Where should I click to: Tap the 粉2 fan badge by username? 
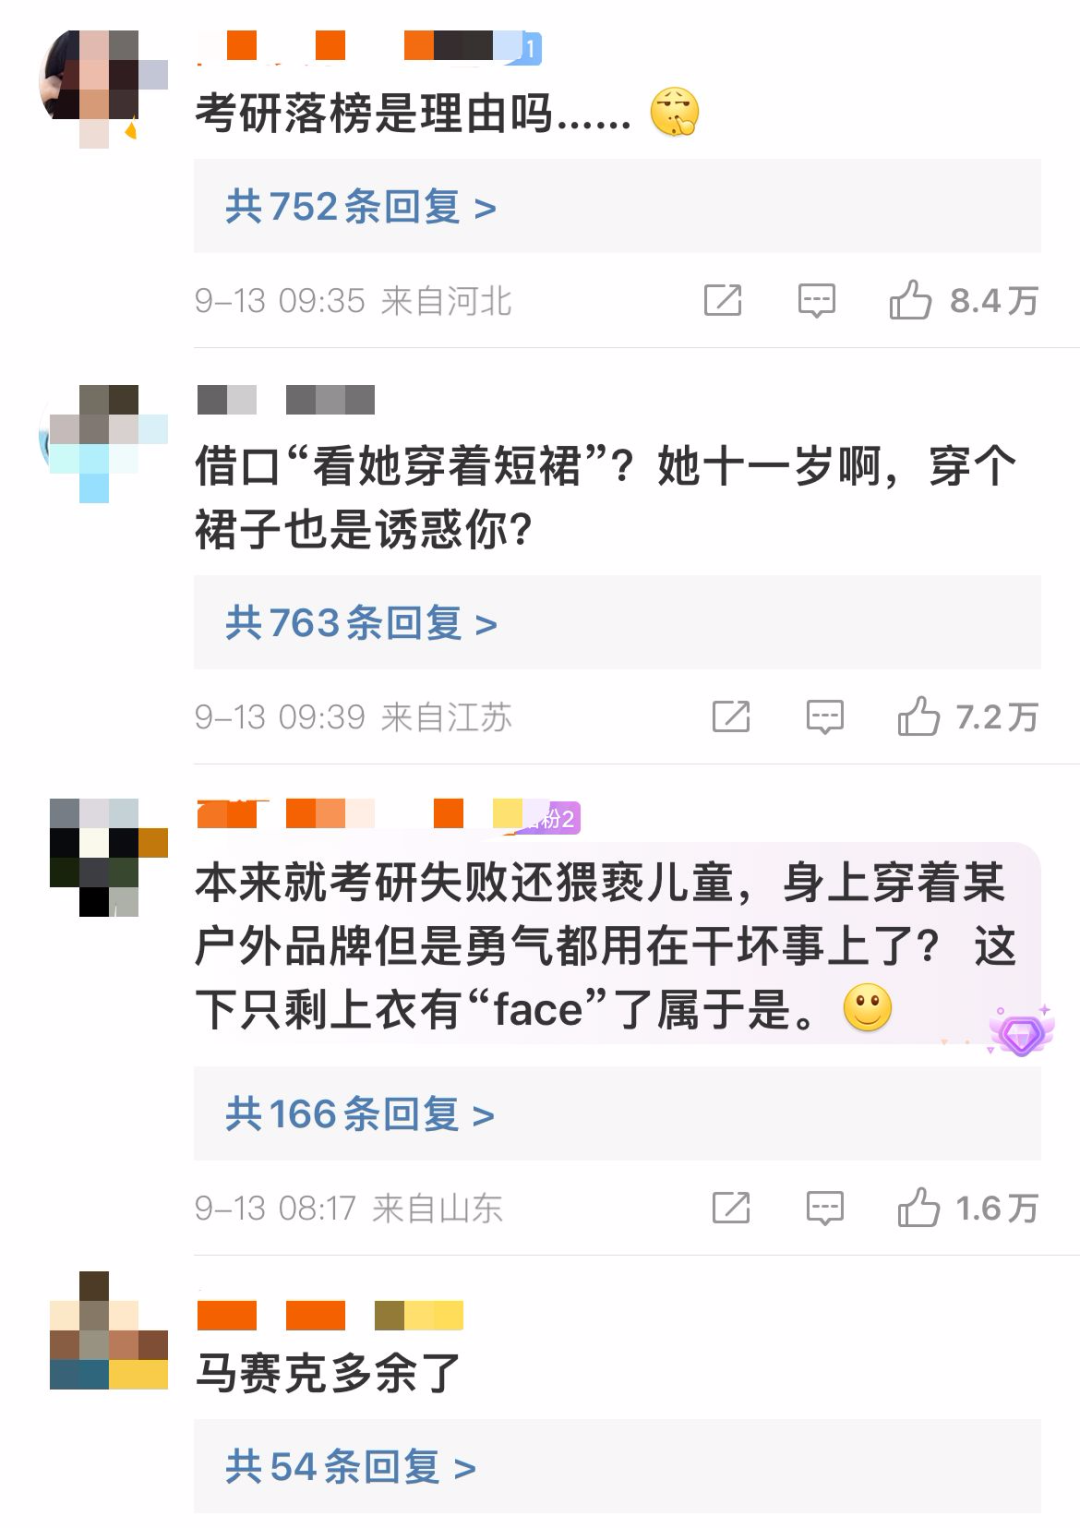point(552,818)
